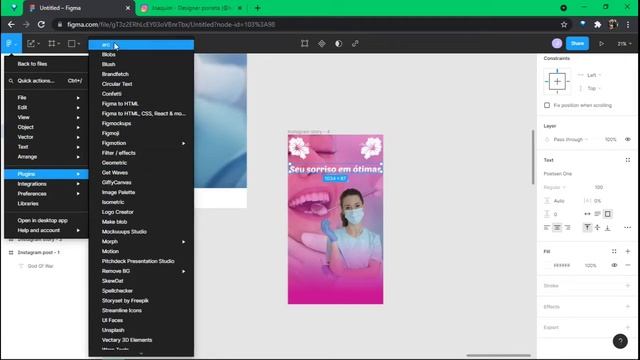Click the Create component icon

[322, 43]
